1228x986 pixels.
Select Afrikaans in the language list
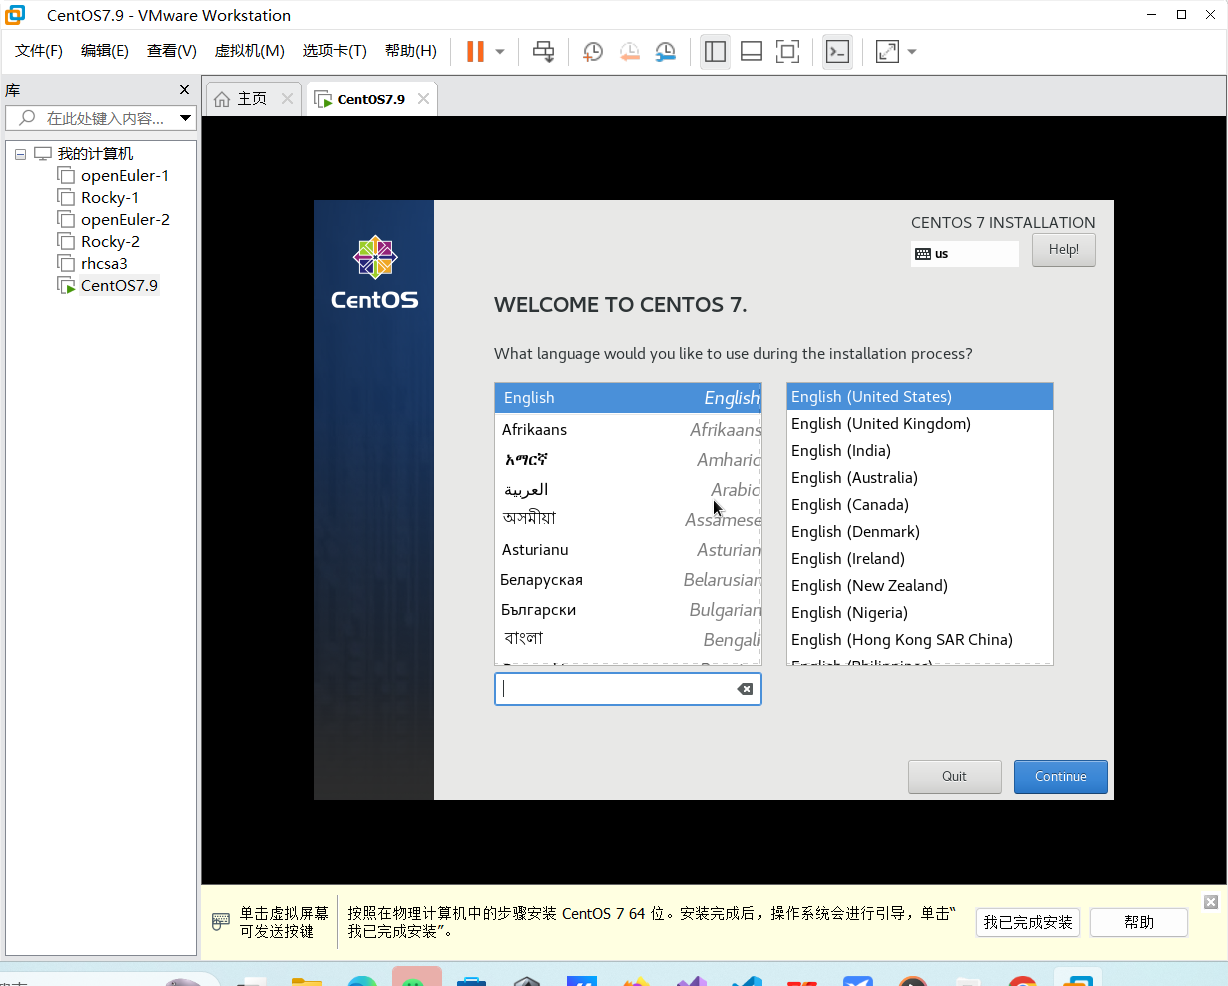tap(628, 430)
